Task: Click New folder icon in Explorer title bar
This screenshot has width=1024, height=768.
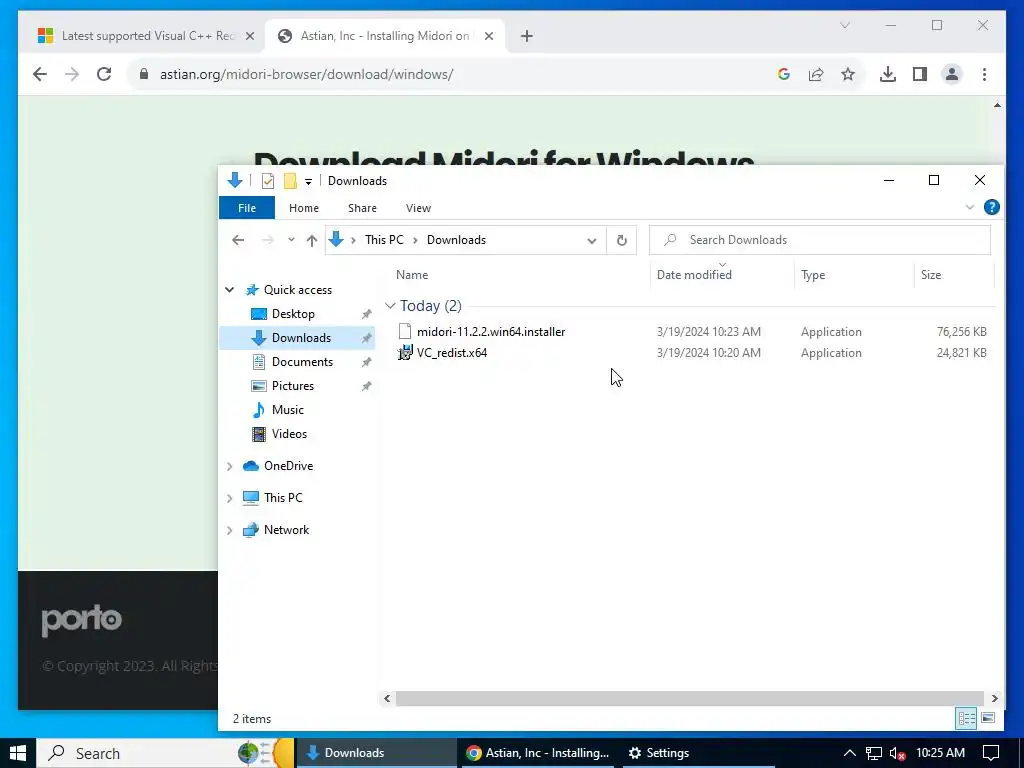Action: [x=290, y=181]
